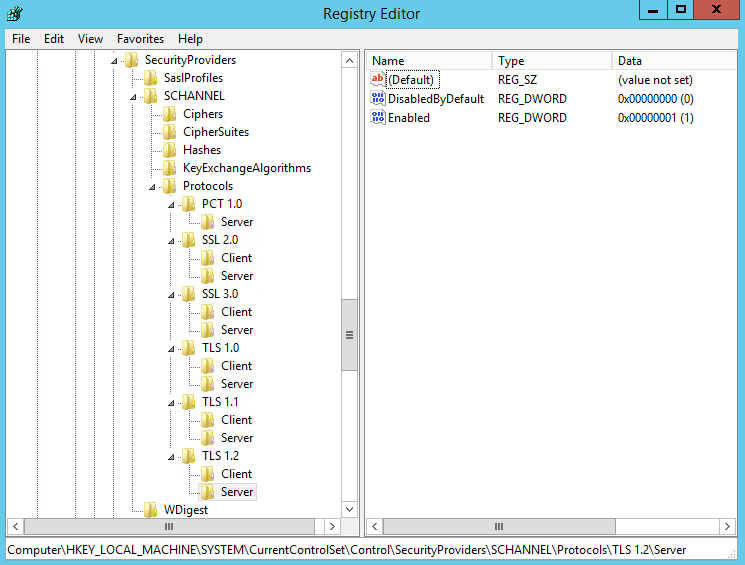Select the Enabled DWORD value icon
Image resolution: width=745 pixels, height=565 pixels.
[378, 118]
